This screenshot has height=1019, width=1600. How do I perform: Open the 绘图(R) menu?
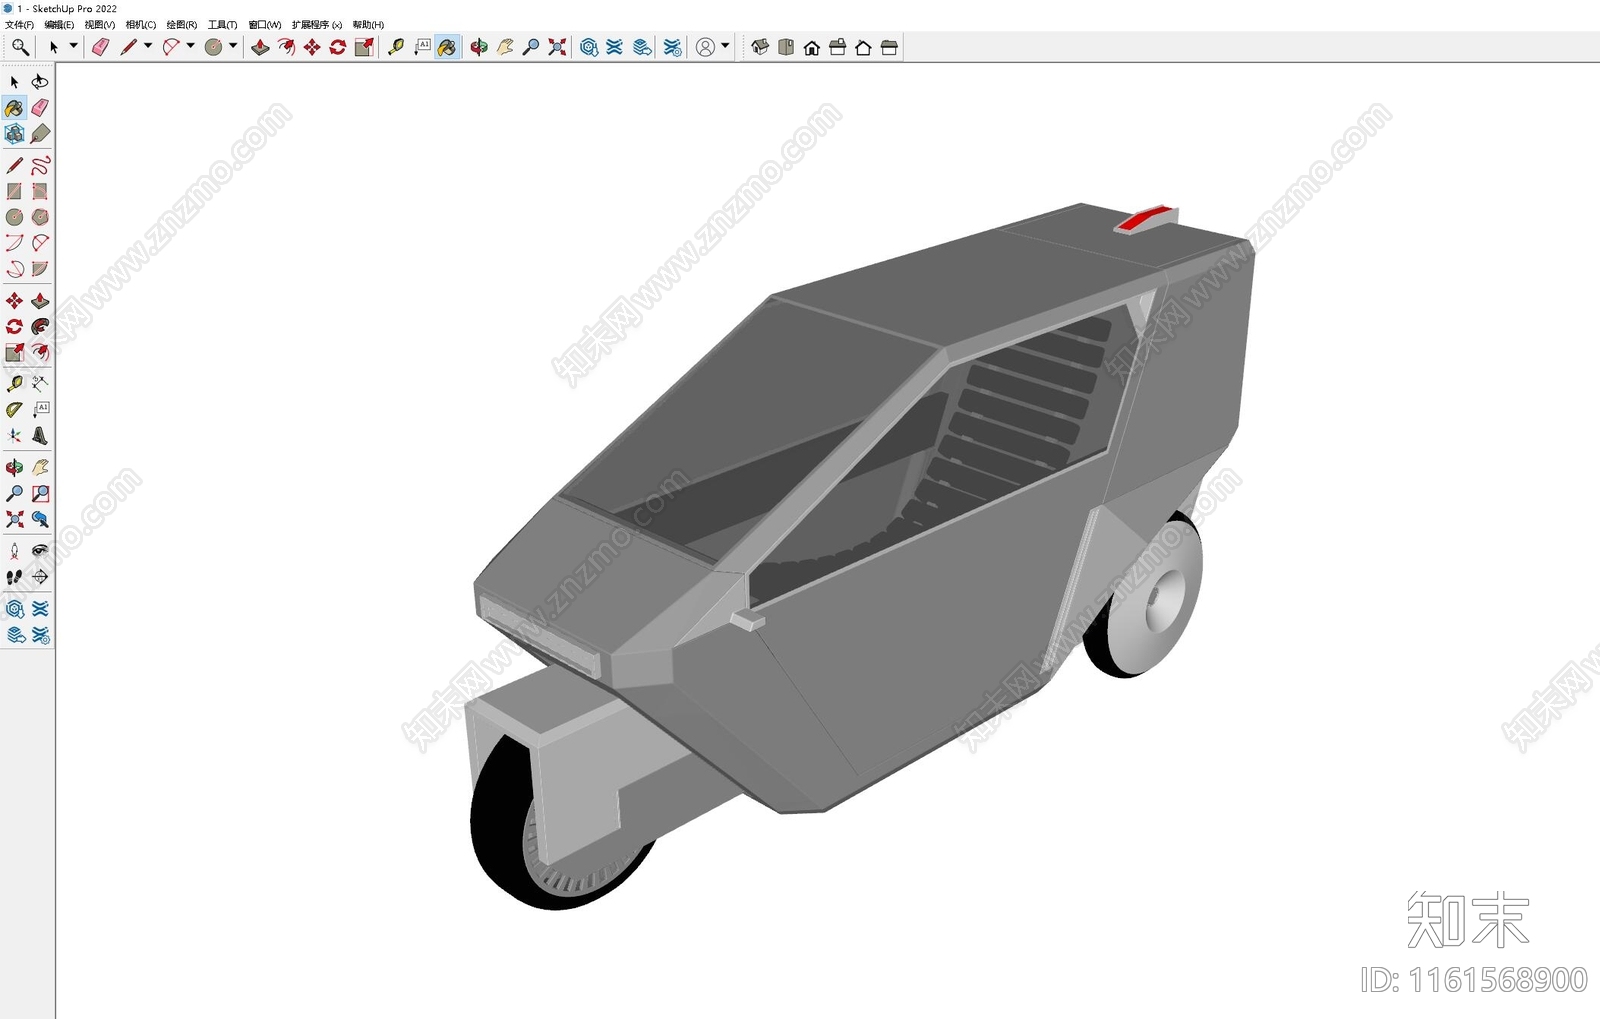[182, 25]
